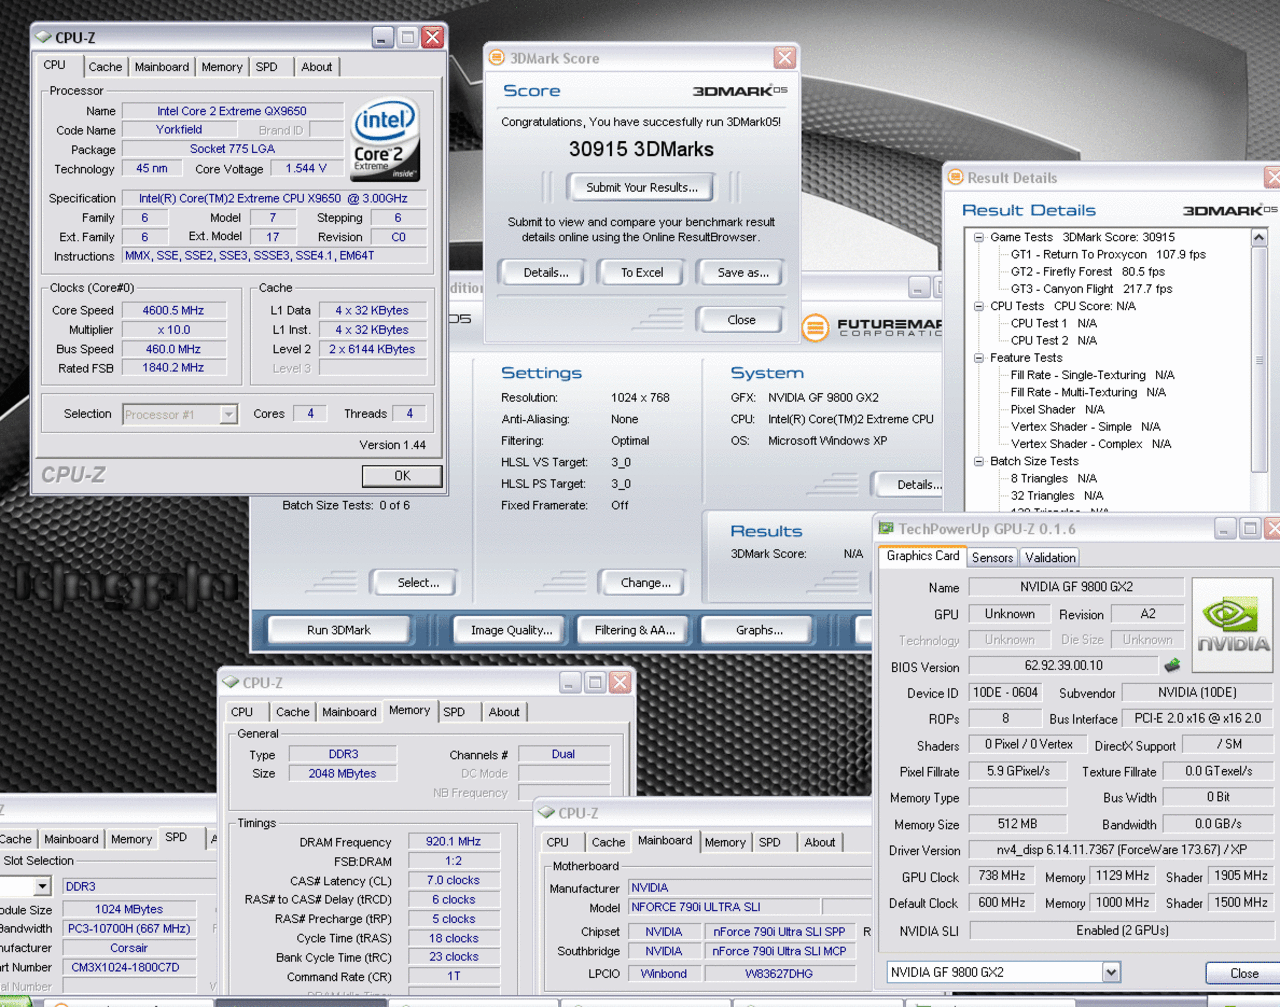Collapse the CPU Tests tree node
The image size is (1280, 1007).
pyautogui.click(x=979, y=306)
